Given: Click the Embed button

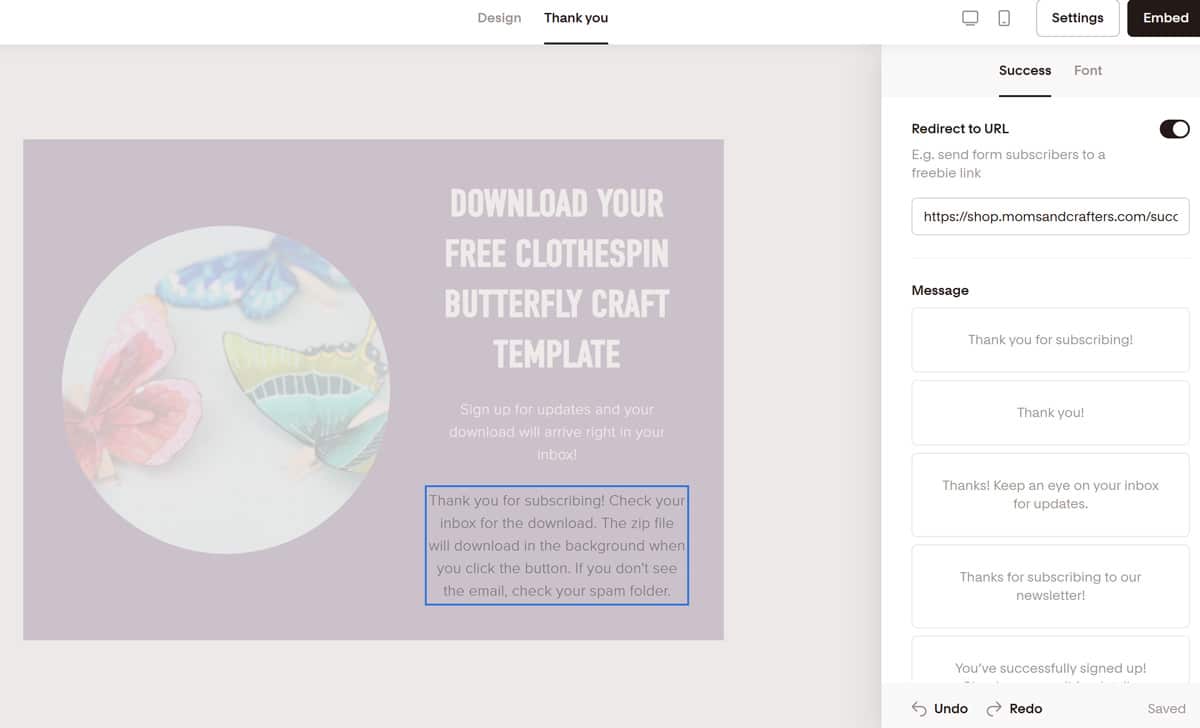Looking at the screenshot, I should click(1165, 18).
